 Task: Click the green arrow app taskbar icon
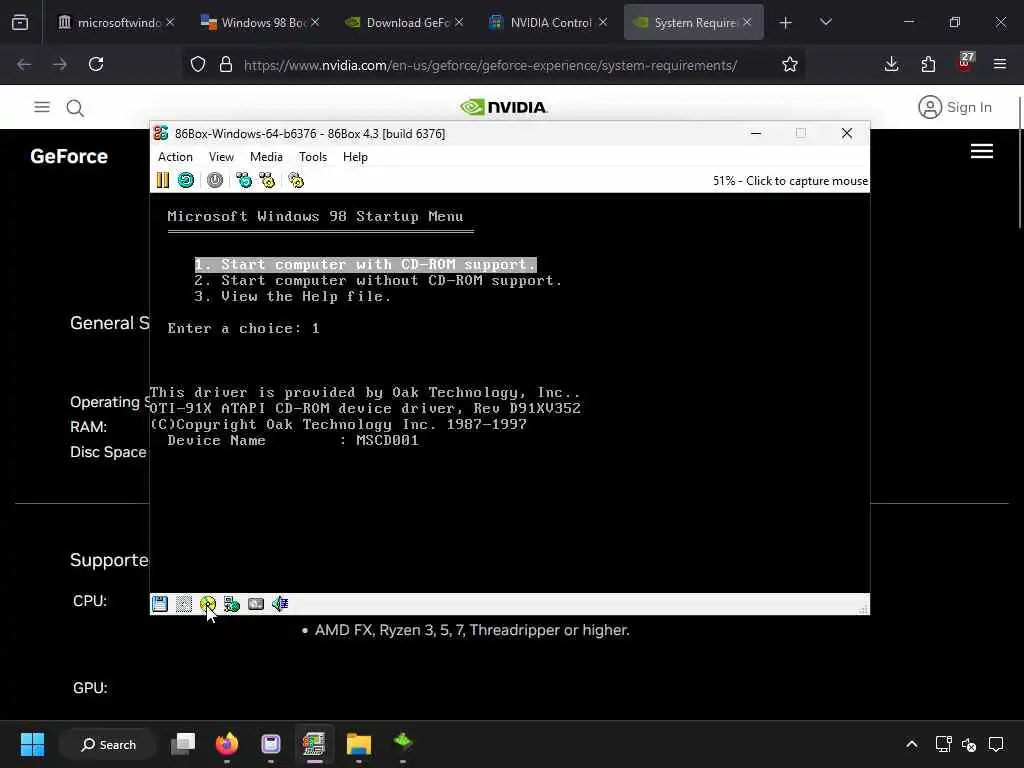[x=403, y=743]
